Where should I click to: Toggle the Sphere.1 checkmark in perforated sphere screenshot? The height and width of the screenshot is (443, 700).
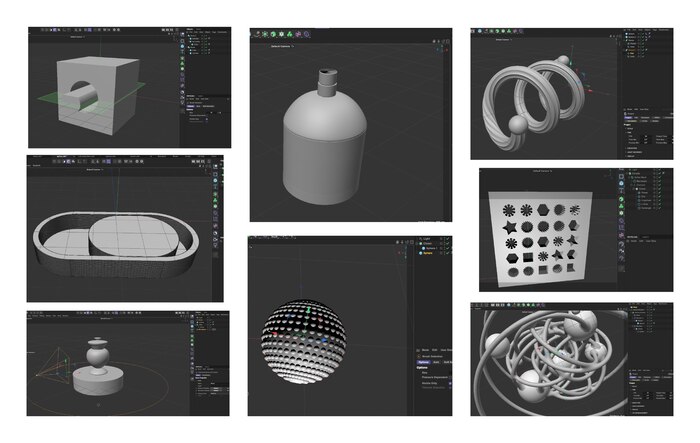point(447,248)
